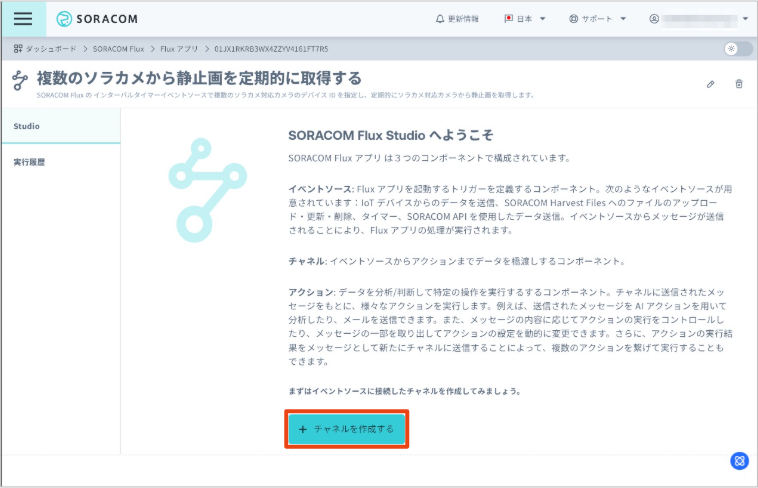The height and width of the screenshot is (488, 758).
Task: Click the app title 複数のソラカメから静止画を定期的に取得する
Action: [x=199, y=78]
